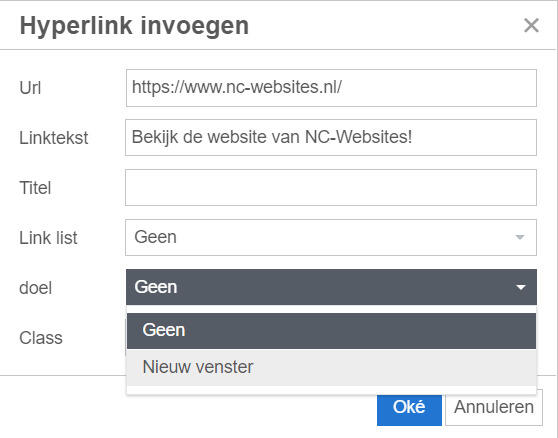Click the Titel label text
Viewport: 558px width, 438px height.
[x=35, y=188]
